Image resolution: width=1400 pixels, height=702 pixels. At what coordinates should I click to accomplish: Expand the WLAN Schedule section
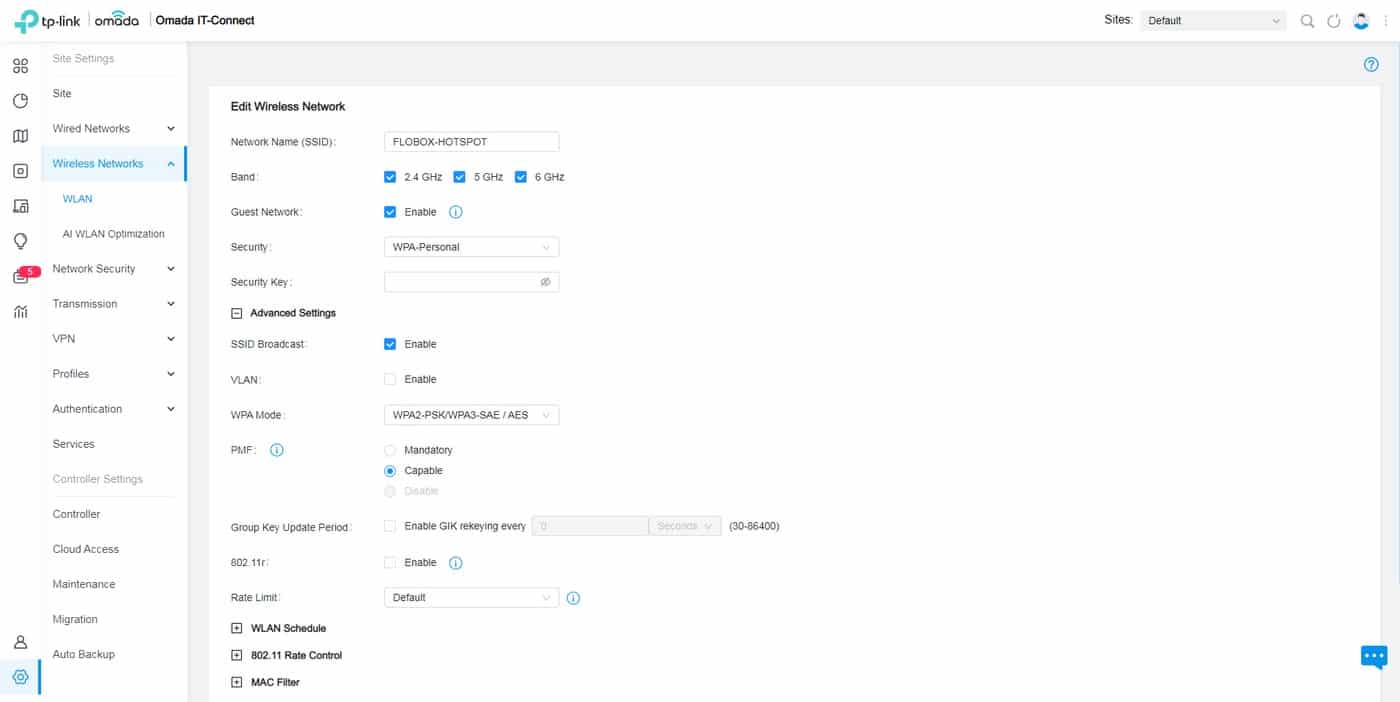tap(237, 628)
